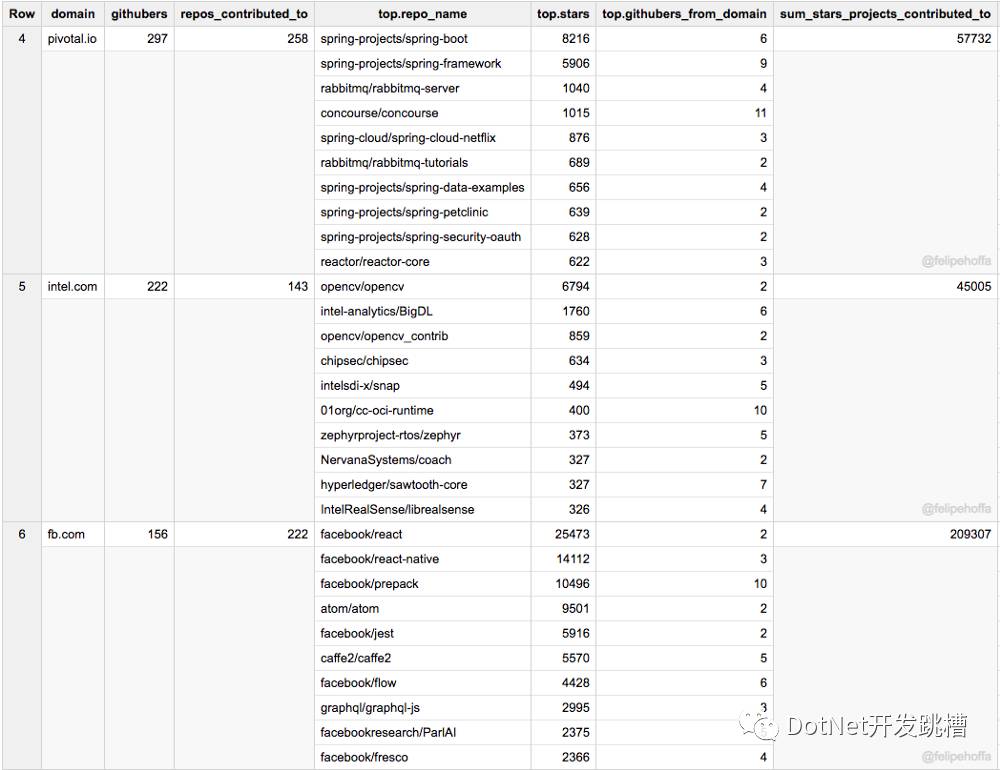Select the facebook/fresco repo cell
Image resolution: width=1000 pixels, height=770 pixels.
coord(422,757)
